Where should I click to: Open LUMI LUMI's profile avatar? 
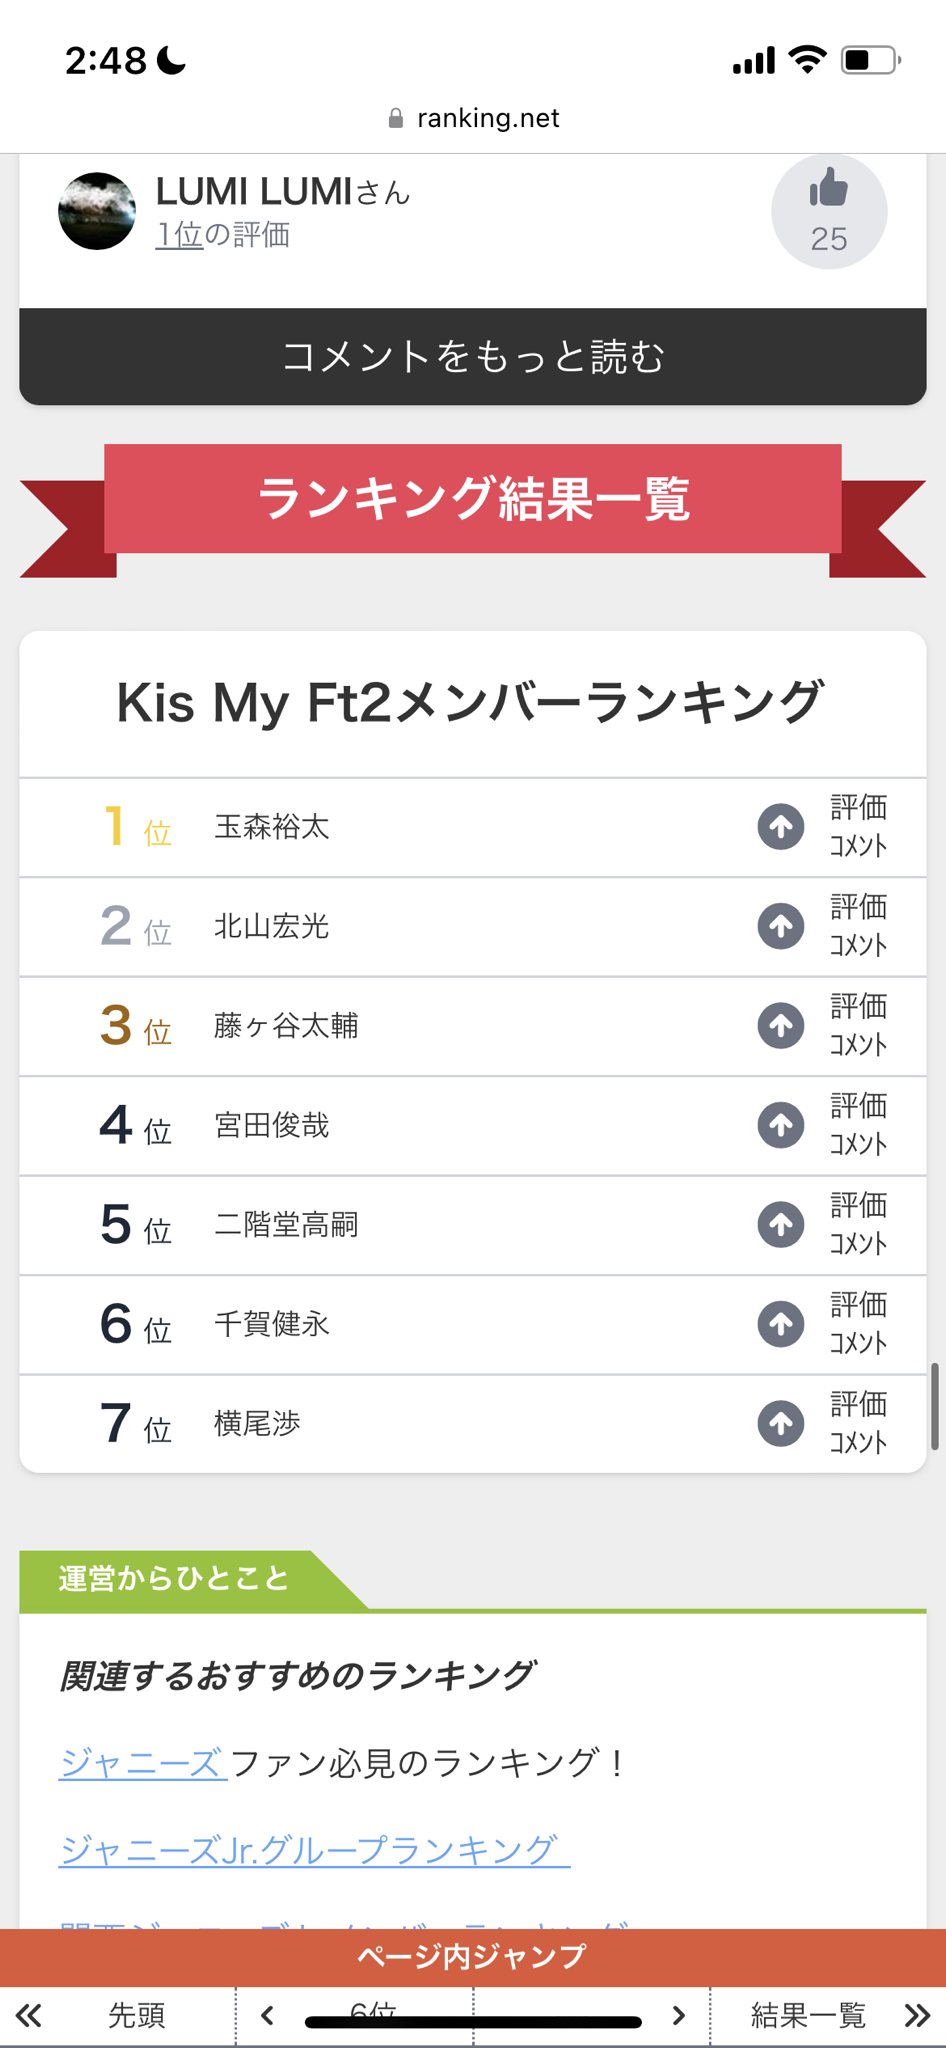tap(97, 211)
